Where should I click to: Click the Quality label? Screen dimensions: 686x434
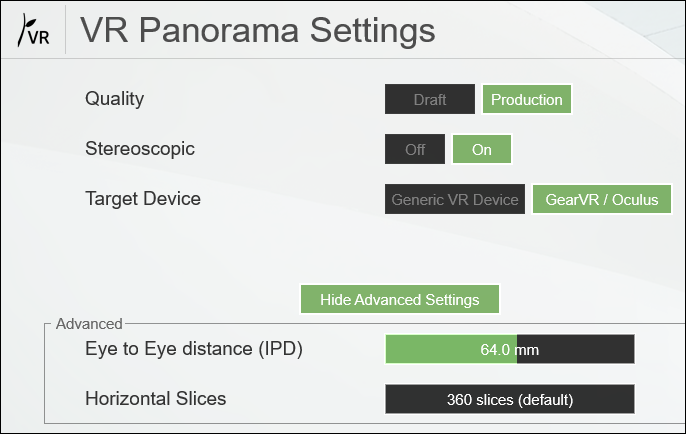pos(115,99)
